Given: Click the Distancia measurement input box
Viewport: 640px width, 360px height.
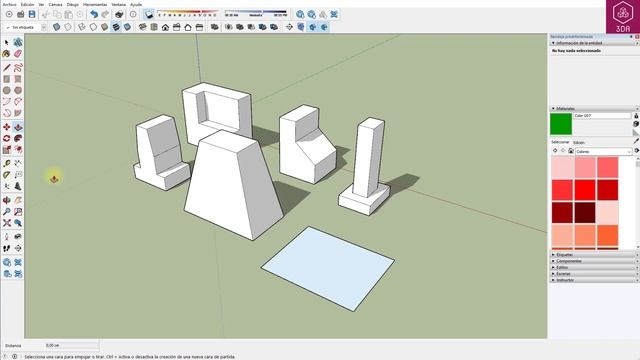Looking at the screenshot, I should 71,346.
